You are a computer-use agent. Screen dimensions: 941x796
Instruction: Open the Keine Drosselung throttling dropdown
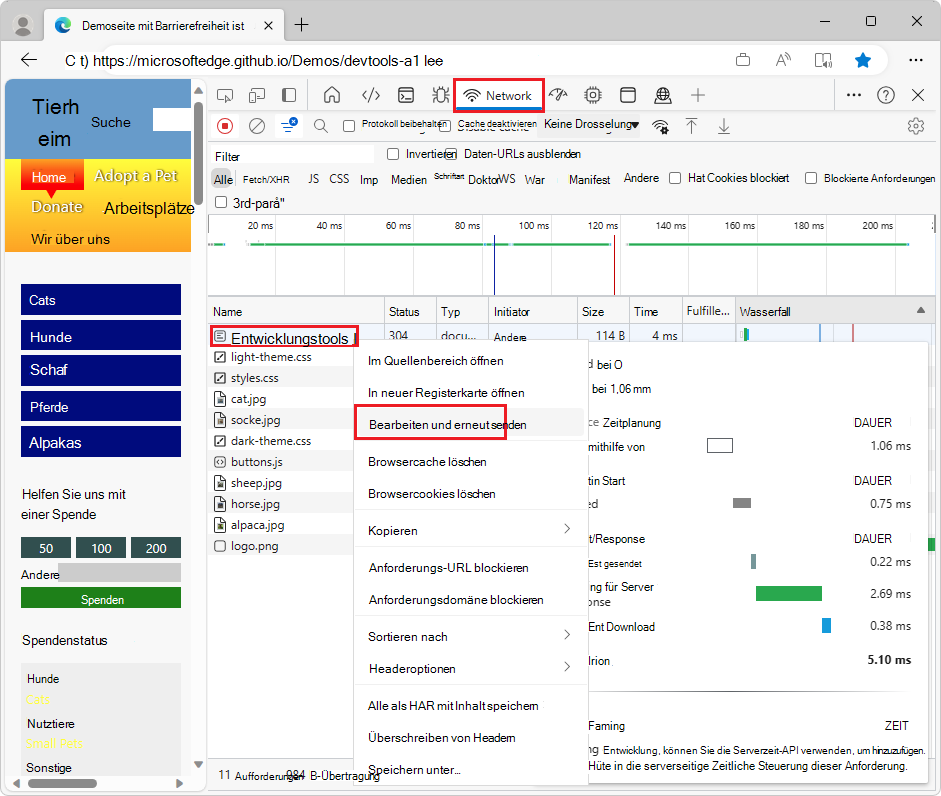[x=590, y=126]
